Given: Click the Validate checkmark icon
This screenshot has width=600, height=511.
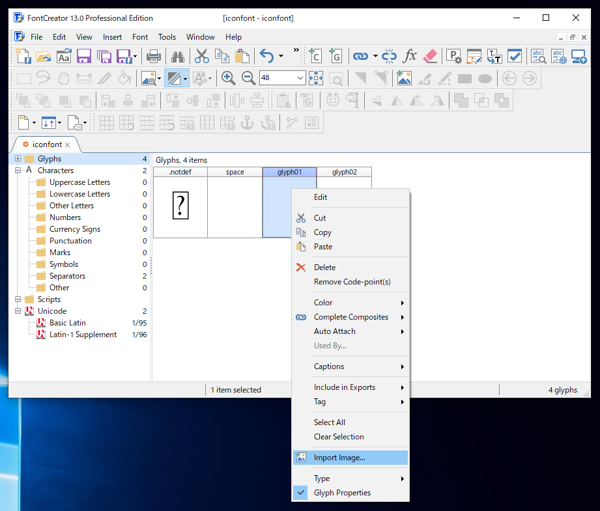Looking at the screenshot, I should click(514, 56).
